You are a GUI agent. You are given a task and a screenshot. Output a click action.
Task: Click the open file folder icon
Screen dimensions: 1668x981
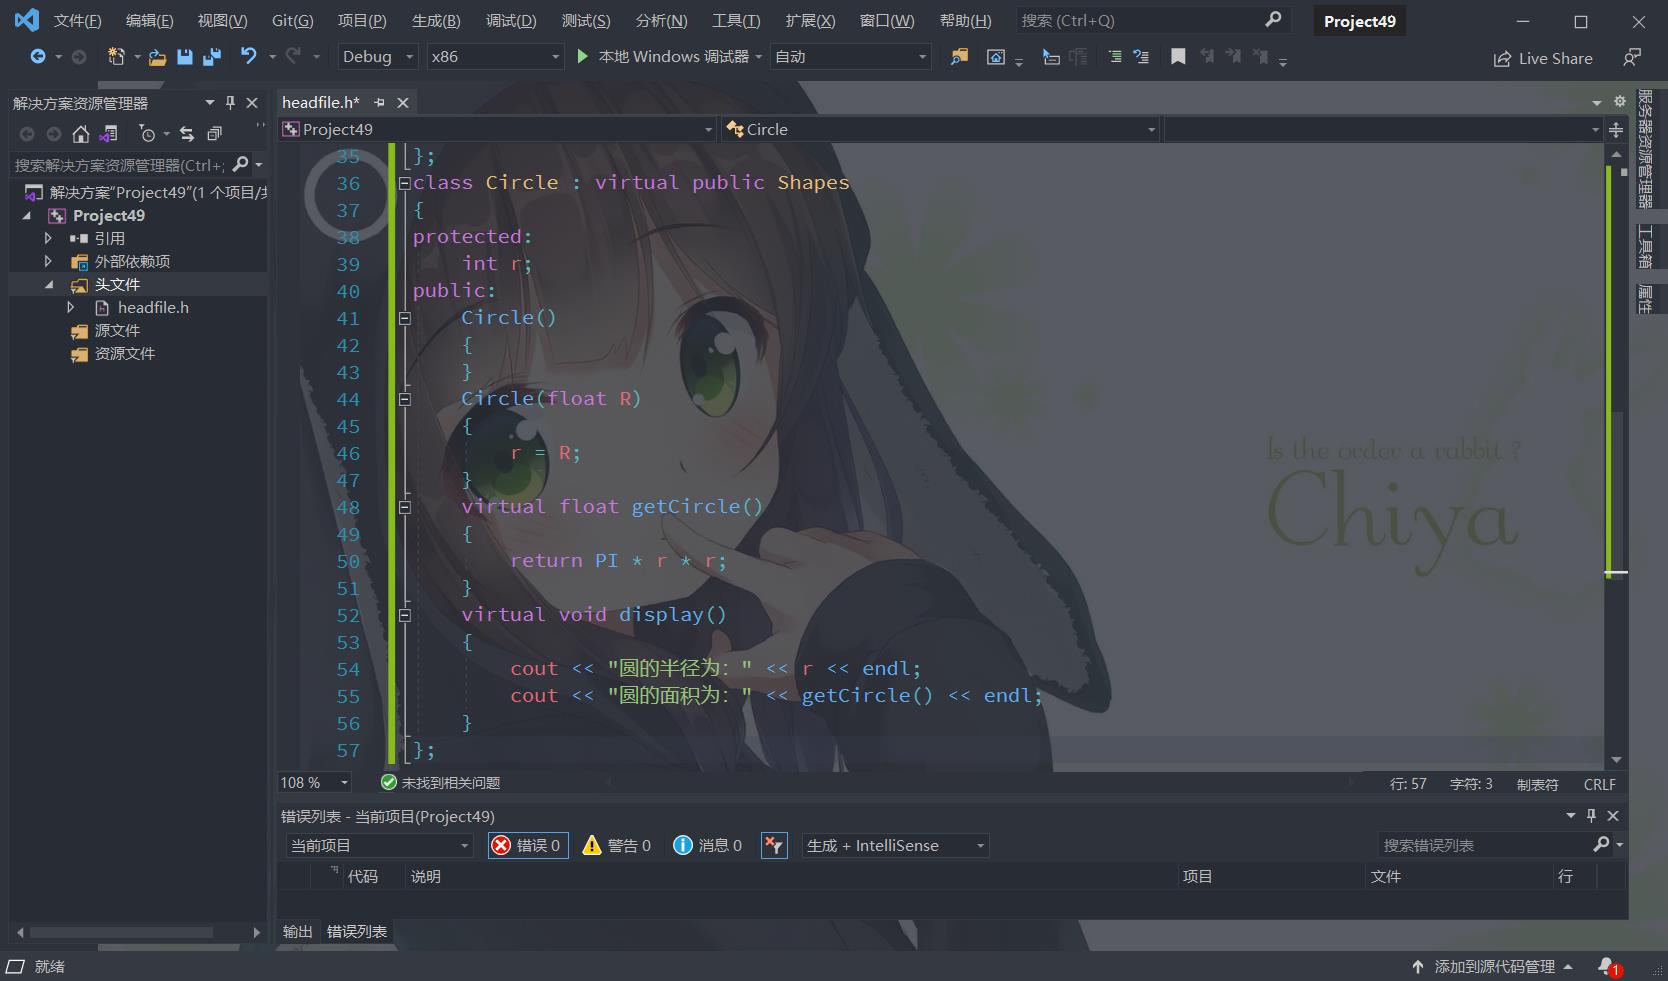(x=157, y=57)
